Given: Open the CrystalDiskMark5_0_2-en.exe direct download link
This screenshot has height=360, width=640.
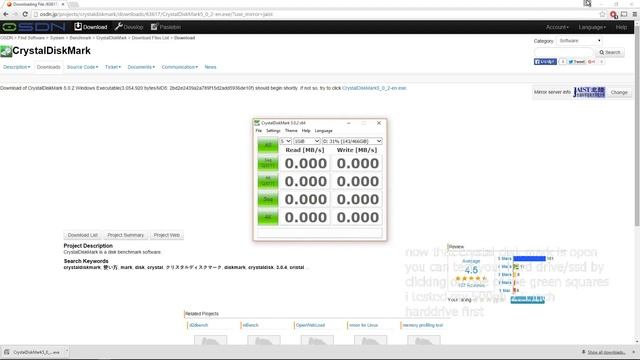Looking at the screenshot, I should 374,88.
